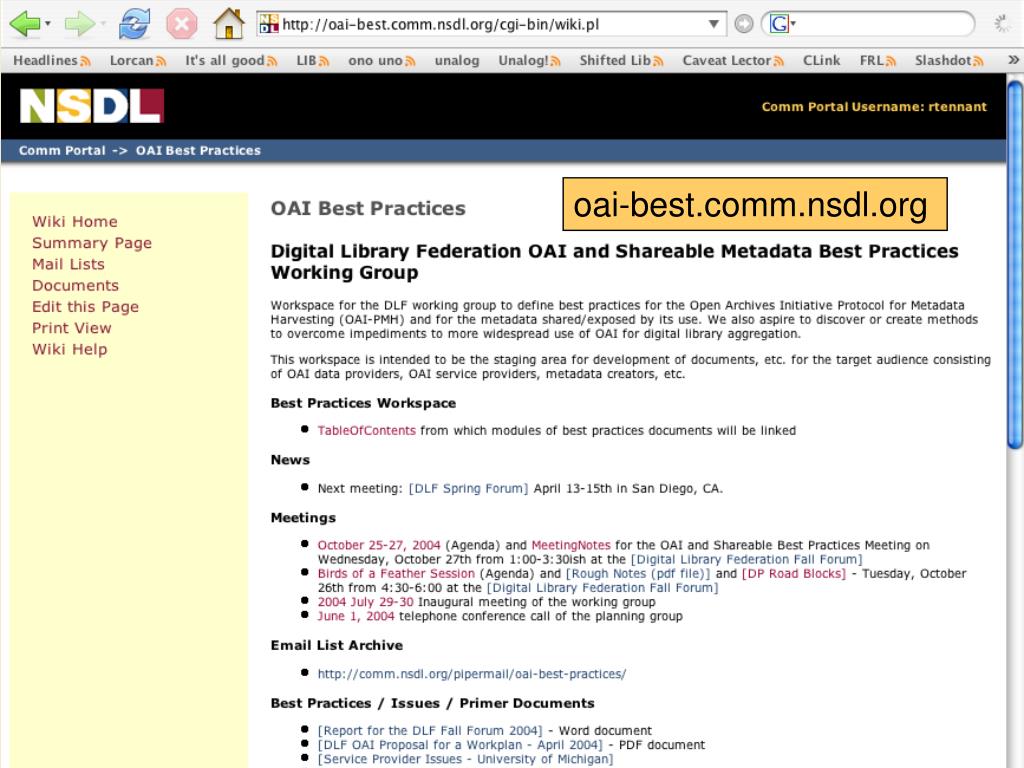The height and width of the screenshot is (768, 1024).
Task: Go to browser Home icon
Action: pyautogui.click(x=229, y=23)
